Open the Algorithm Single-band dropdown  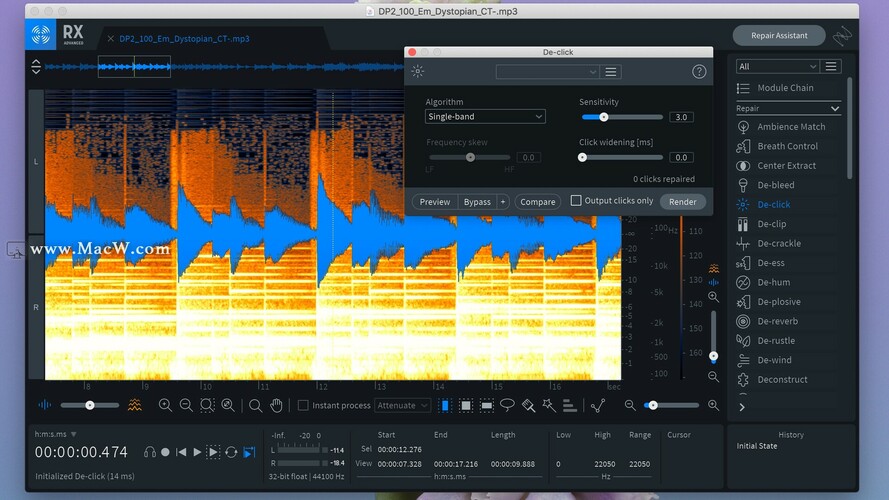(485, 117)
